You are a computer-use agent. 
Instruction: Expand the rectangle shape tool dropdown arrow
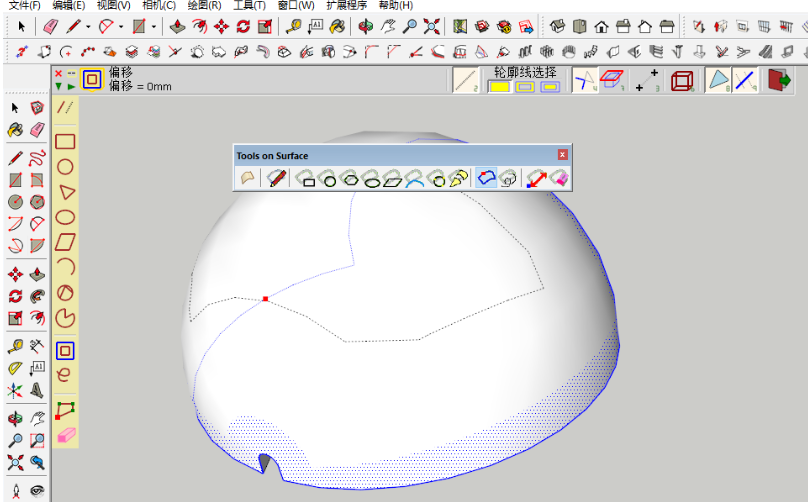click(x=154, y=27)
